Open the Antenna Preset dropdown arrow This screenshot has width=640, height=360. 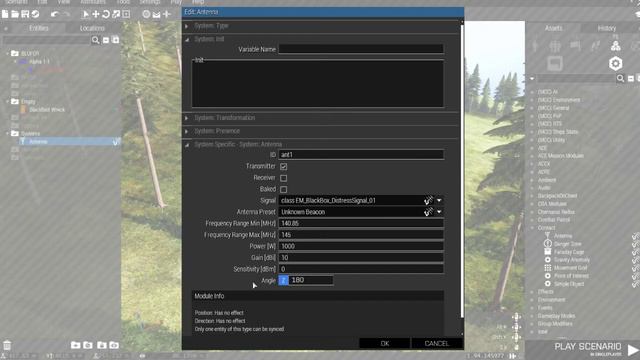click(439, 212)
